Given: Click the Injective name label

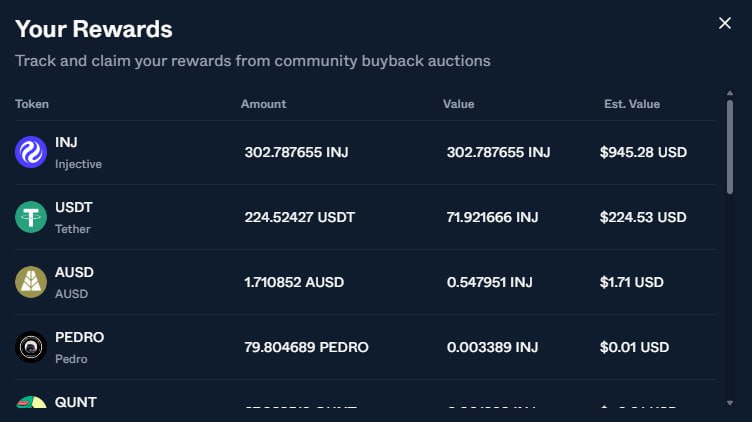Looking at the screenshot, I should point(78,164).
